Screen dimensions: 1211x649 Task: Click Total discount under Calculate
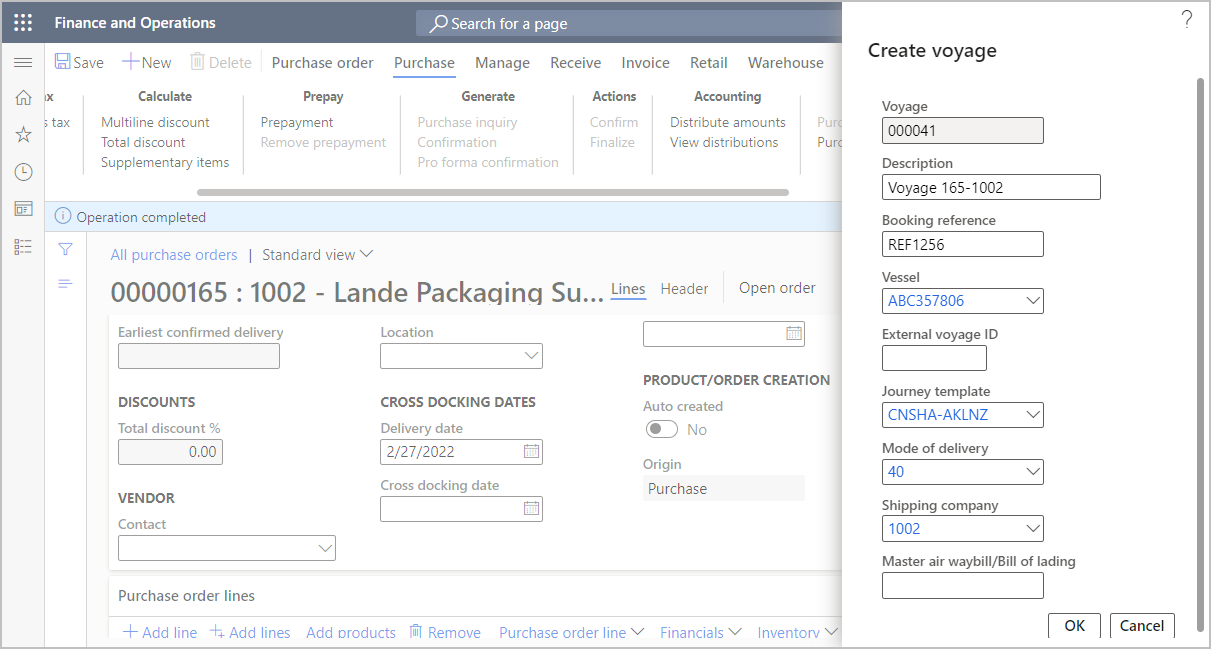coord(143,142)
